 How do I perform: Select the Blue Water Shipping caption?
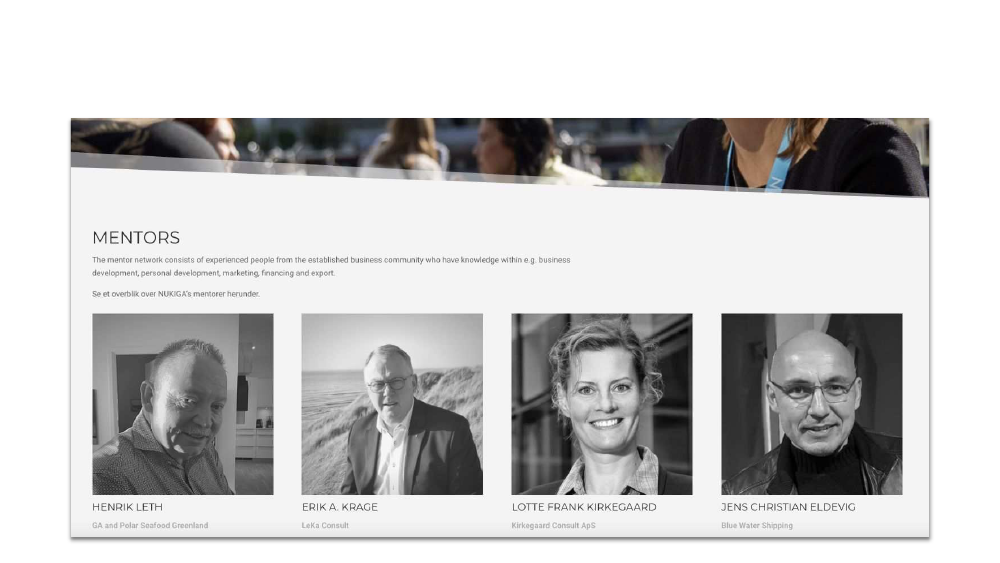757,525
